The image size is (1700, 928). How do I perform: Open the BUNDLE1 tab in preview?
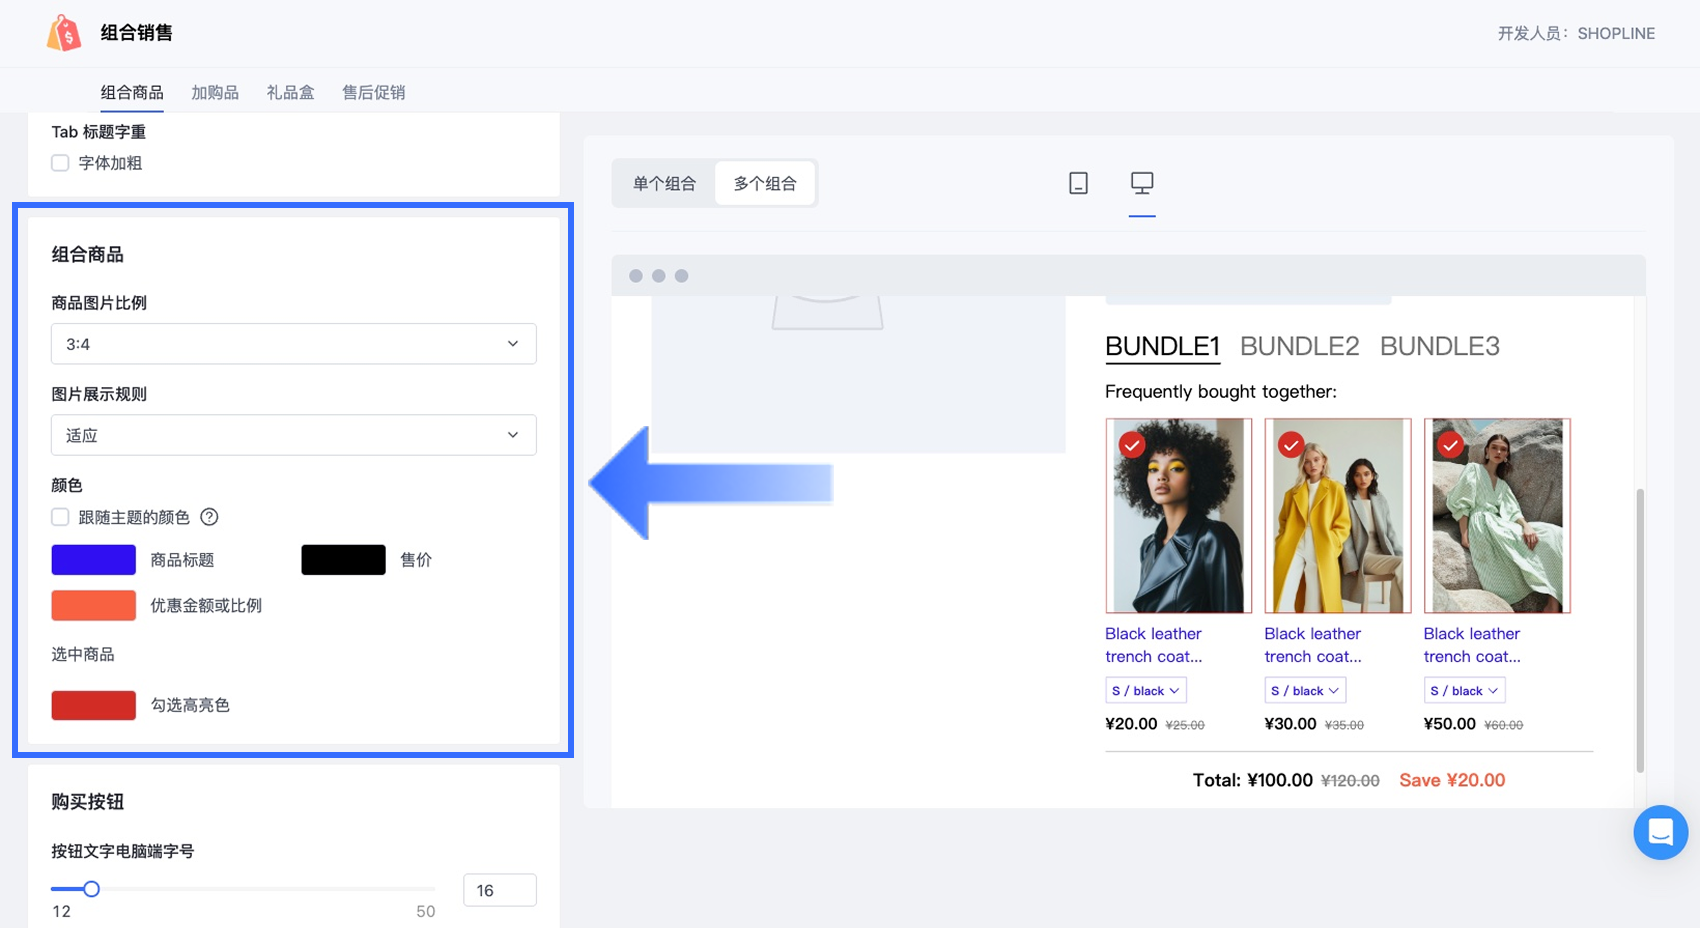coord(1162,346)
